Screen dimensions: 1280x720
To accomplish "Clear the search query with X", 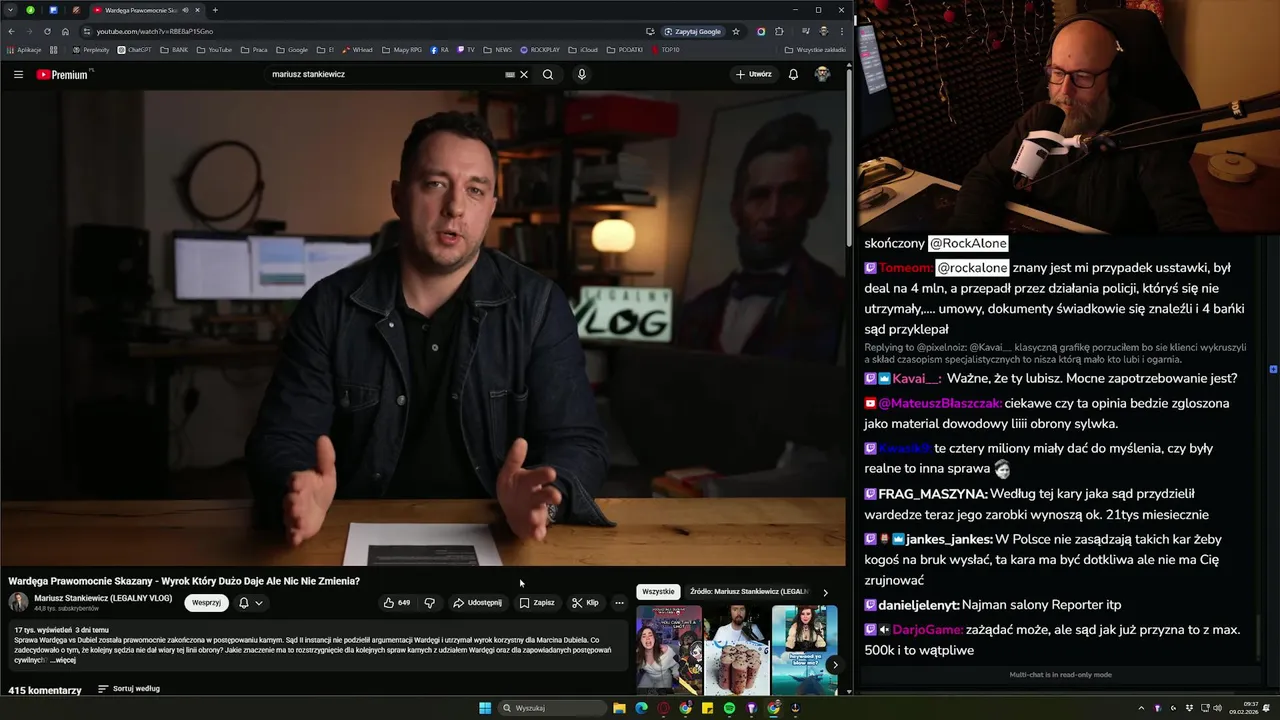I will click(x=524, y=74).
